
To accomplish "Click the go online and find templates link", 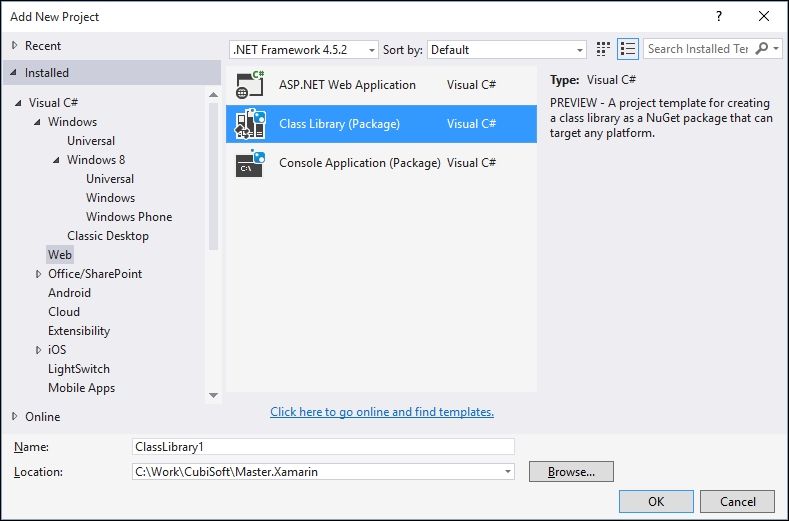I will click(x=382, y=412).
